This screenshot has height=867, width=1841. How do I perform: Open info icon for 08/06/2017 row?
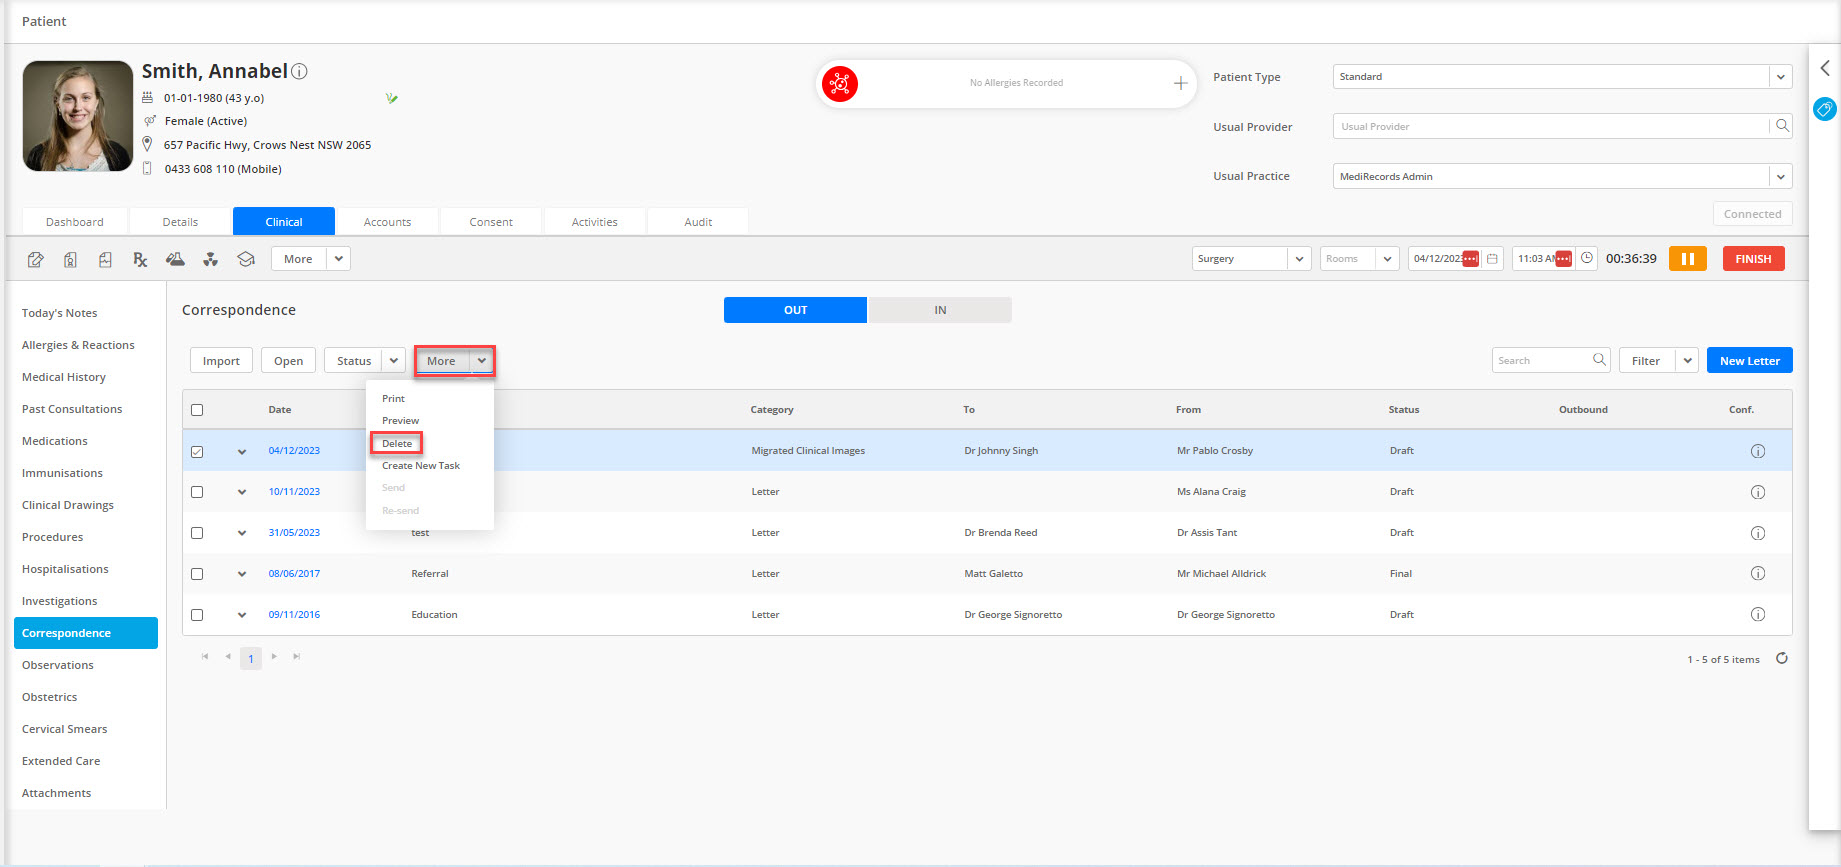click(x=1758, y=573)
